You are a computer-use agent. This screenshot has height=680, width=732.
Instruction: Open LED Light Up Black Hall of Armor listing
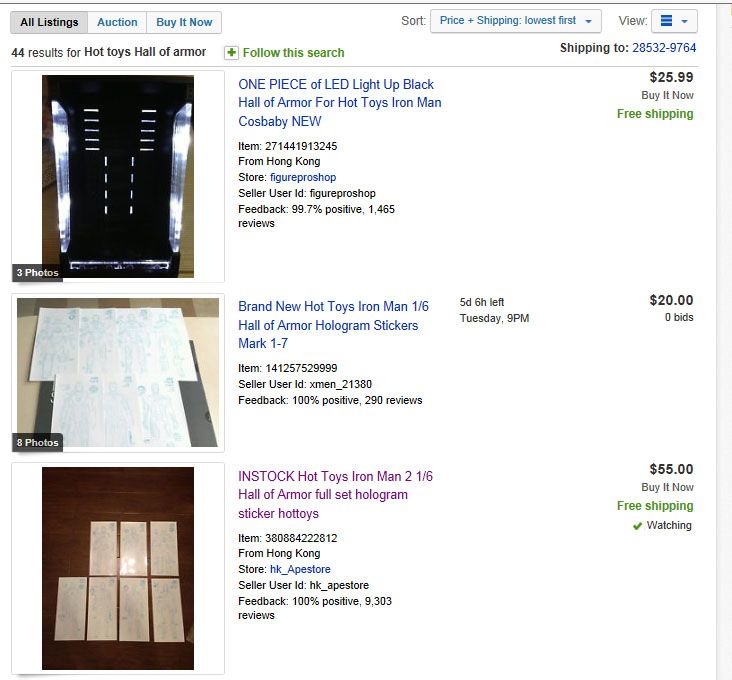pyautogui.click(x=339, y=103)
